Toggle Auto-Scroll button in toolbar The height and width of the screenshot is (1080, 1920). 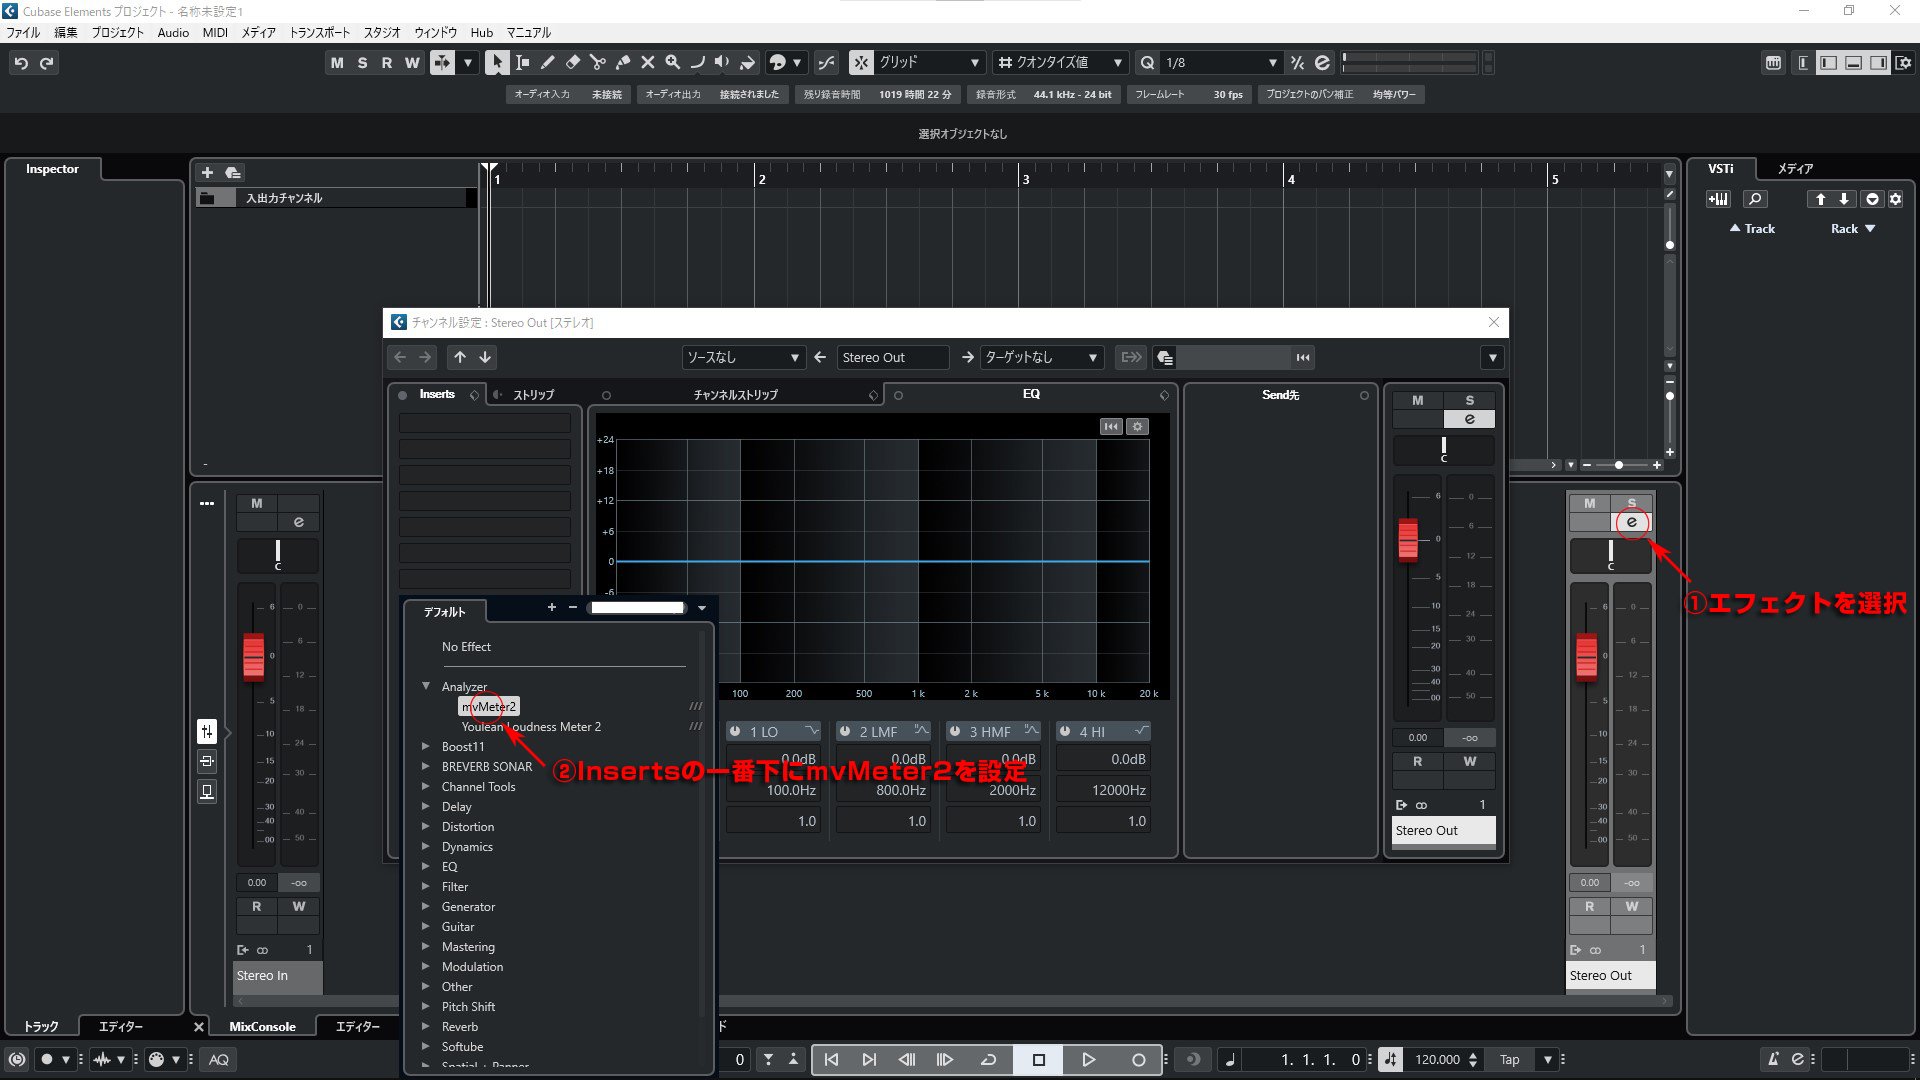click(x=442, y=63)
